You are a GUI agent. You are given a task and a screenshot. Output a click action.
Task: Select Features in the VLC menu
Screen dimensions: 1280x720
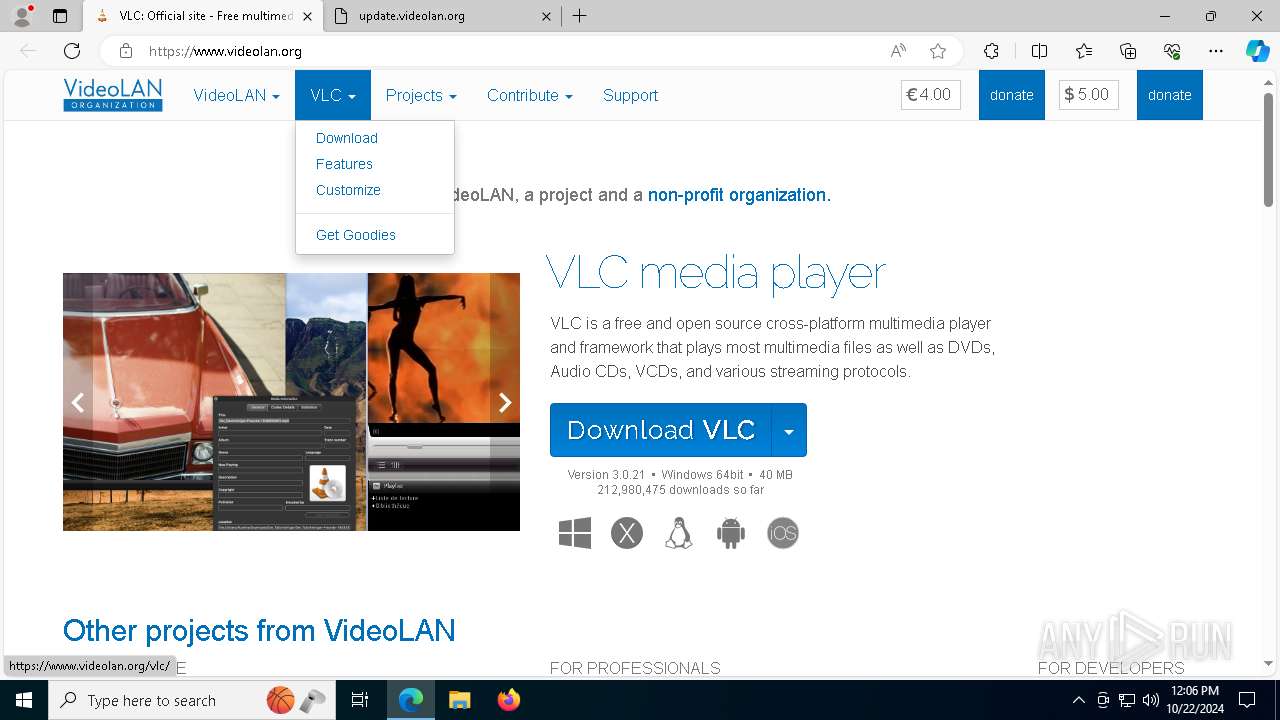point(344,164)
